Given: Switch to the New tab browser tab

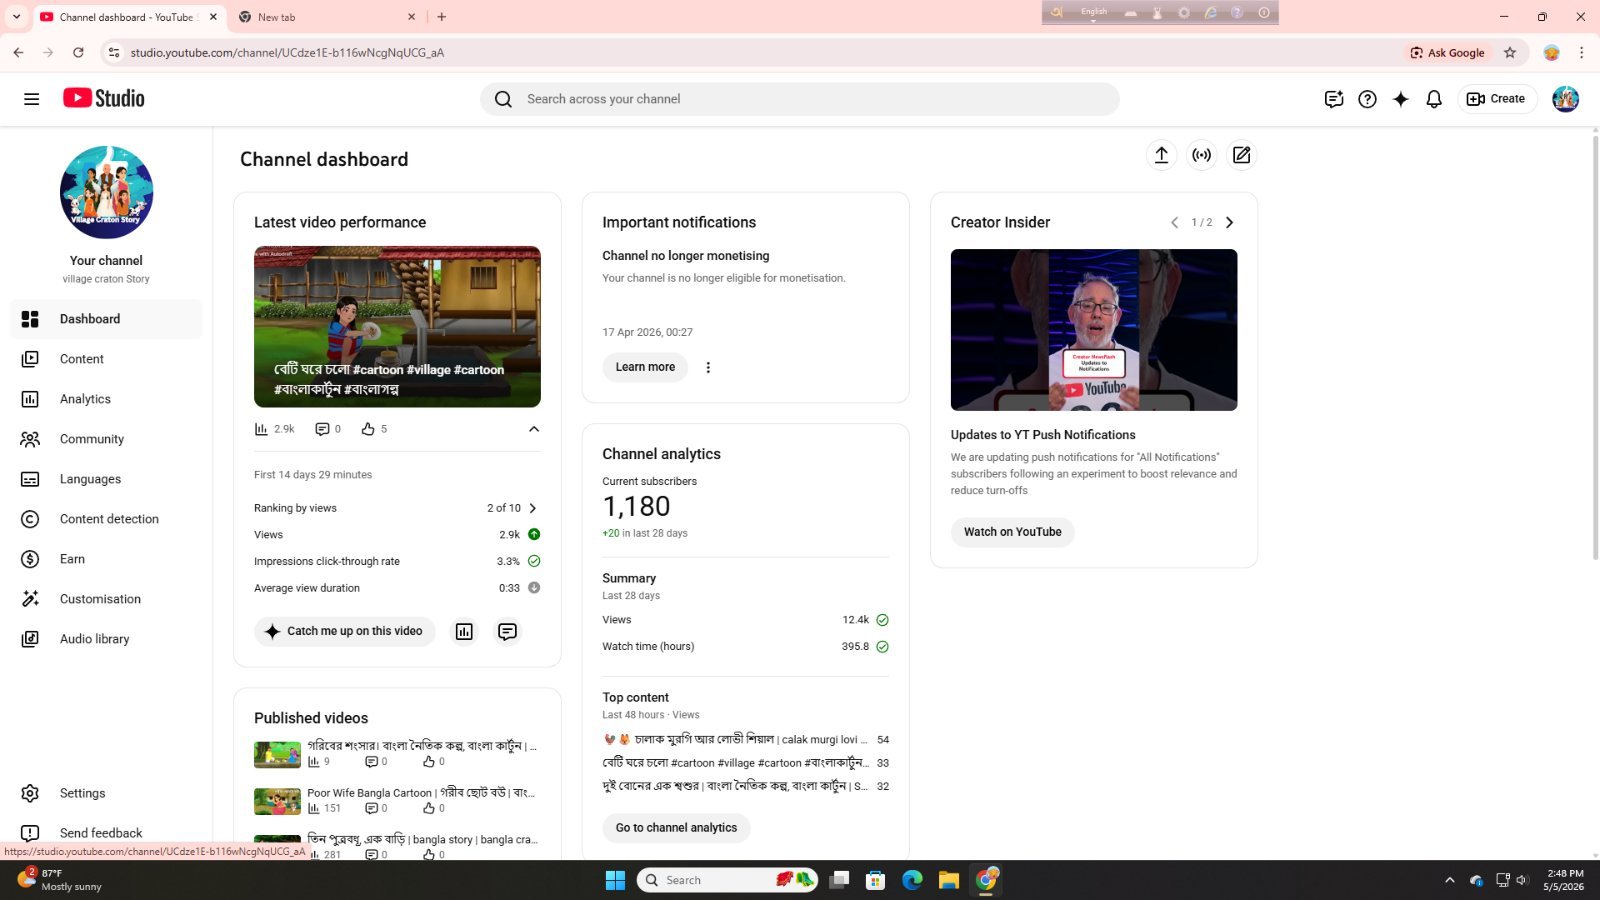Looking at the screenshot, I should (327, 17).
